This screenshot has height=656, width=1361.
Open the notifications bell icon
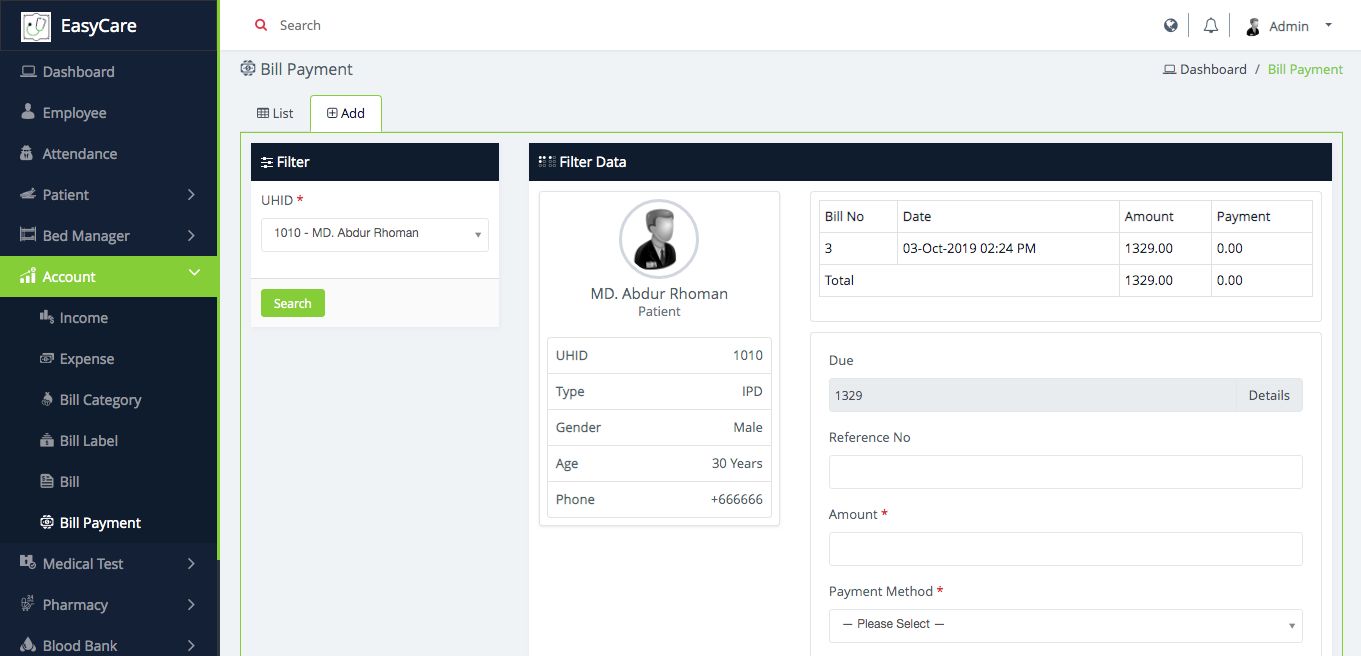point(1211,26)
